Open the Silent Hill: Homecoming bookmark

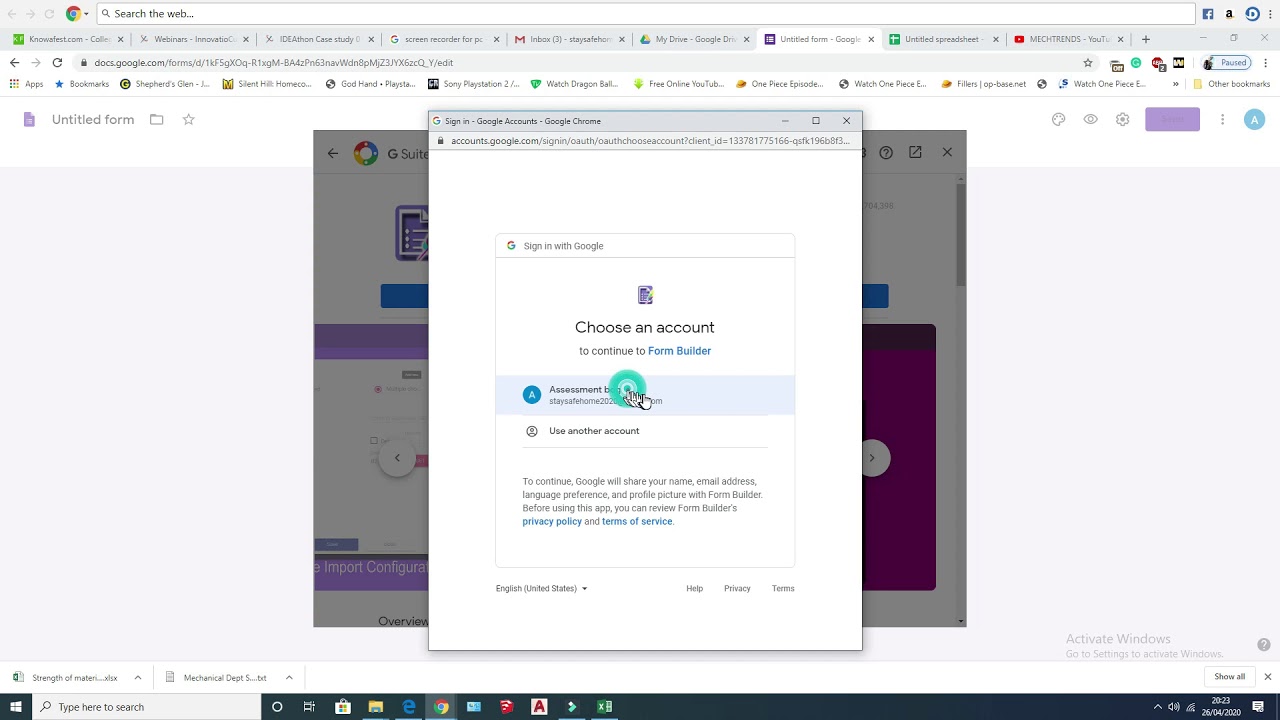tap(267, 84)
